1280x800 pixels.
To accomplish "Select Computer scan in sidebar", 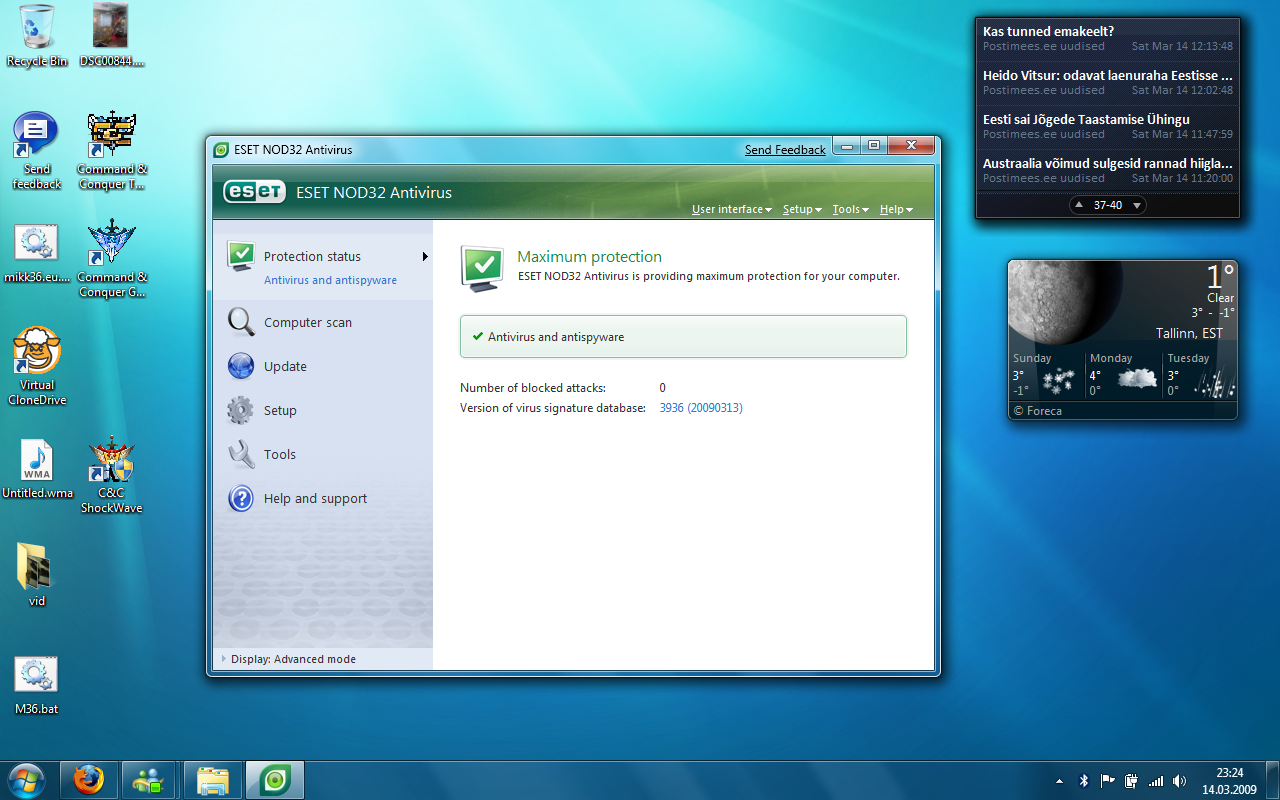I will [x=308, y=323].
